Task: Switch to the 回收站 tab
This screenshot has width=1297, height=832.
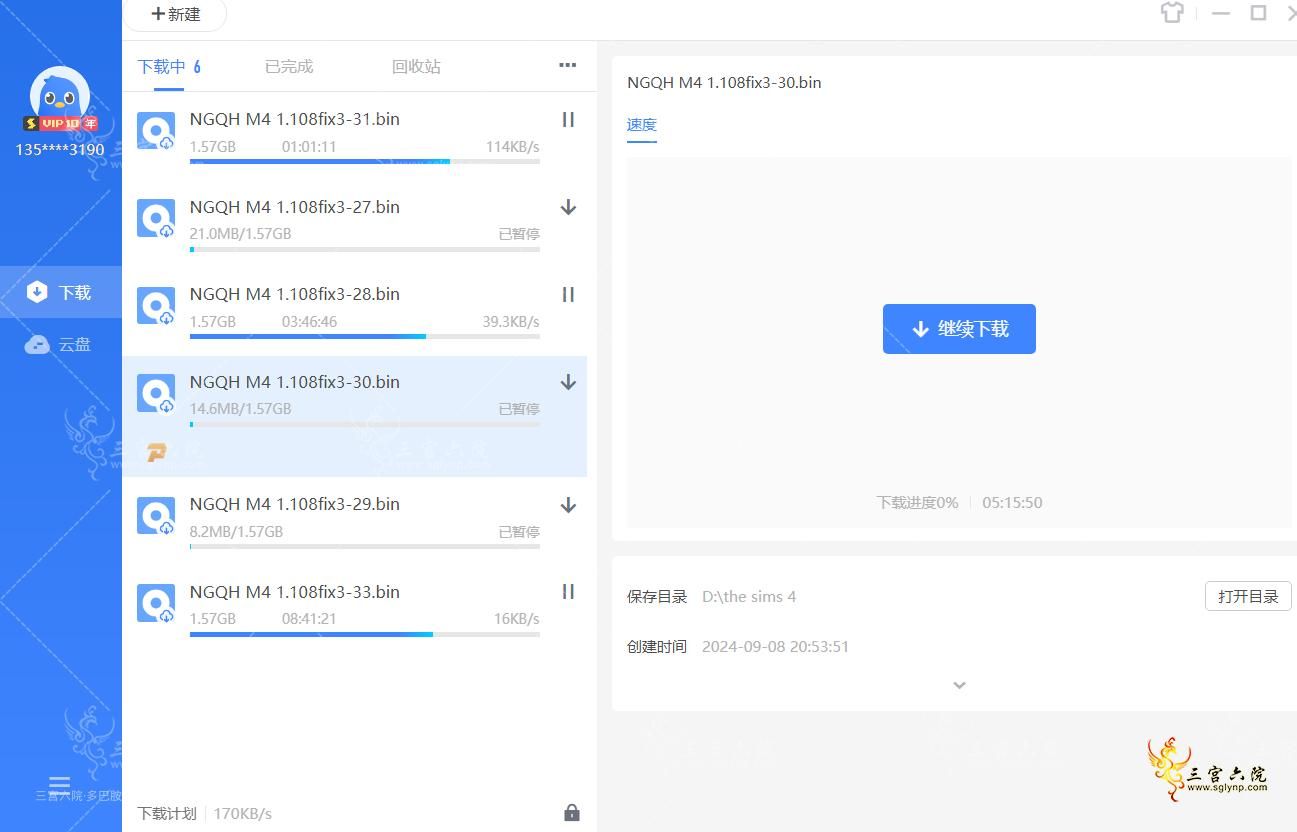Action: point(416,67)
